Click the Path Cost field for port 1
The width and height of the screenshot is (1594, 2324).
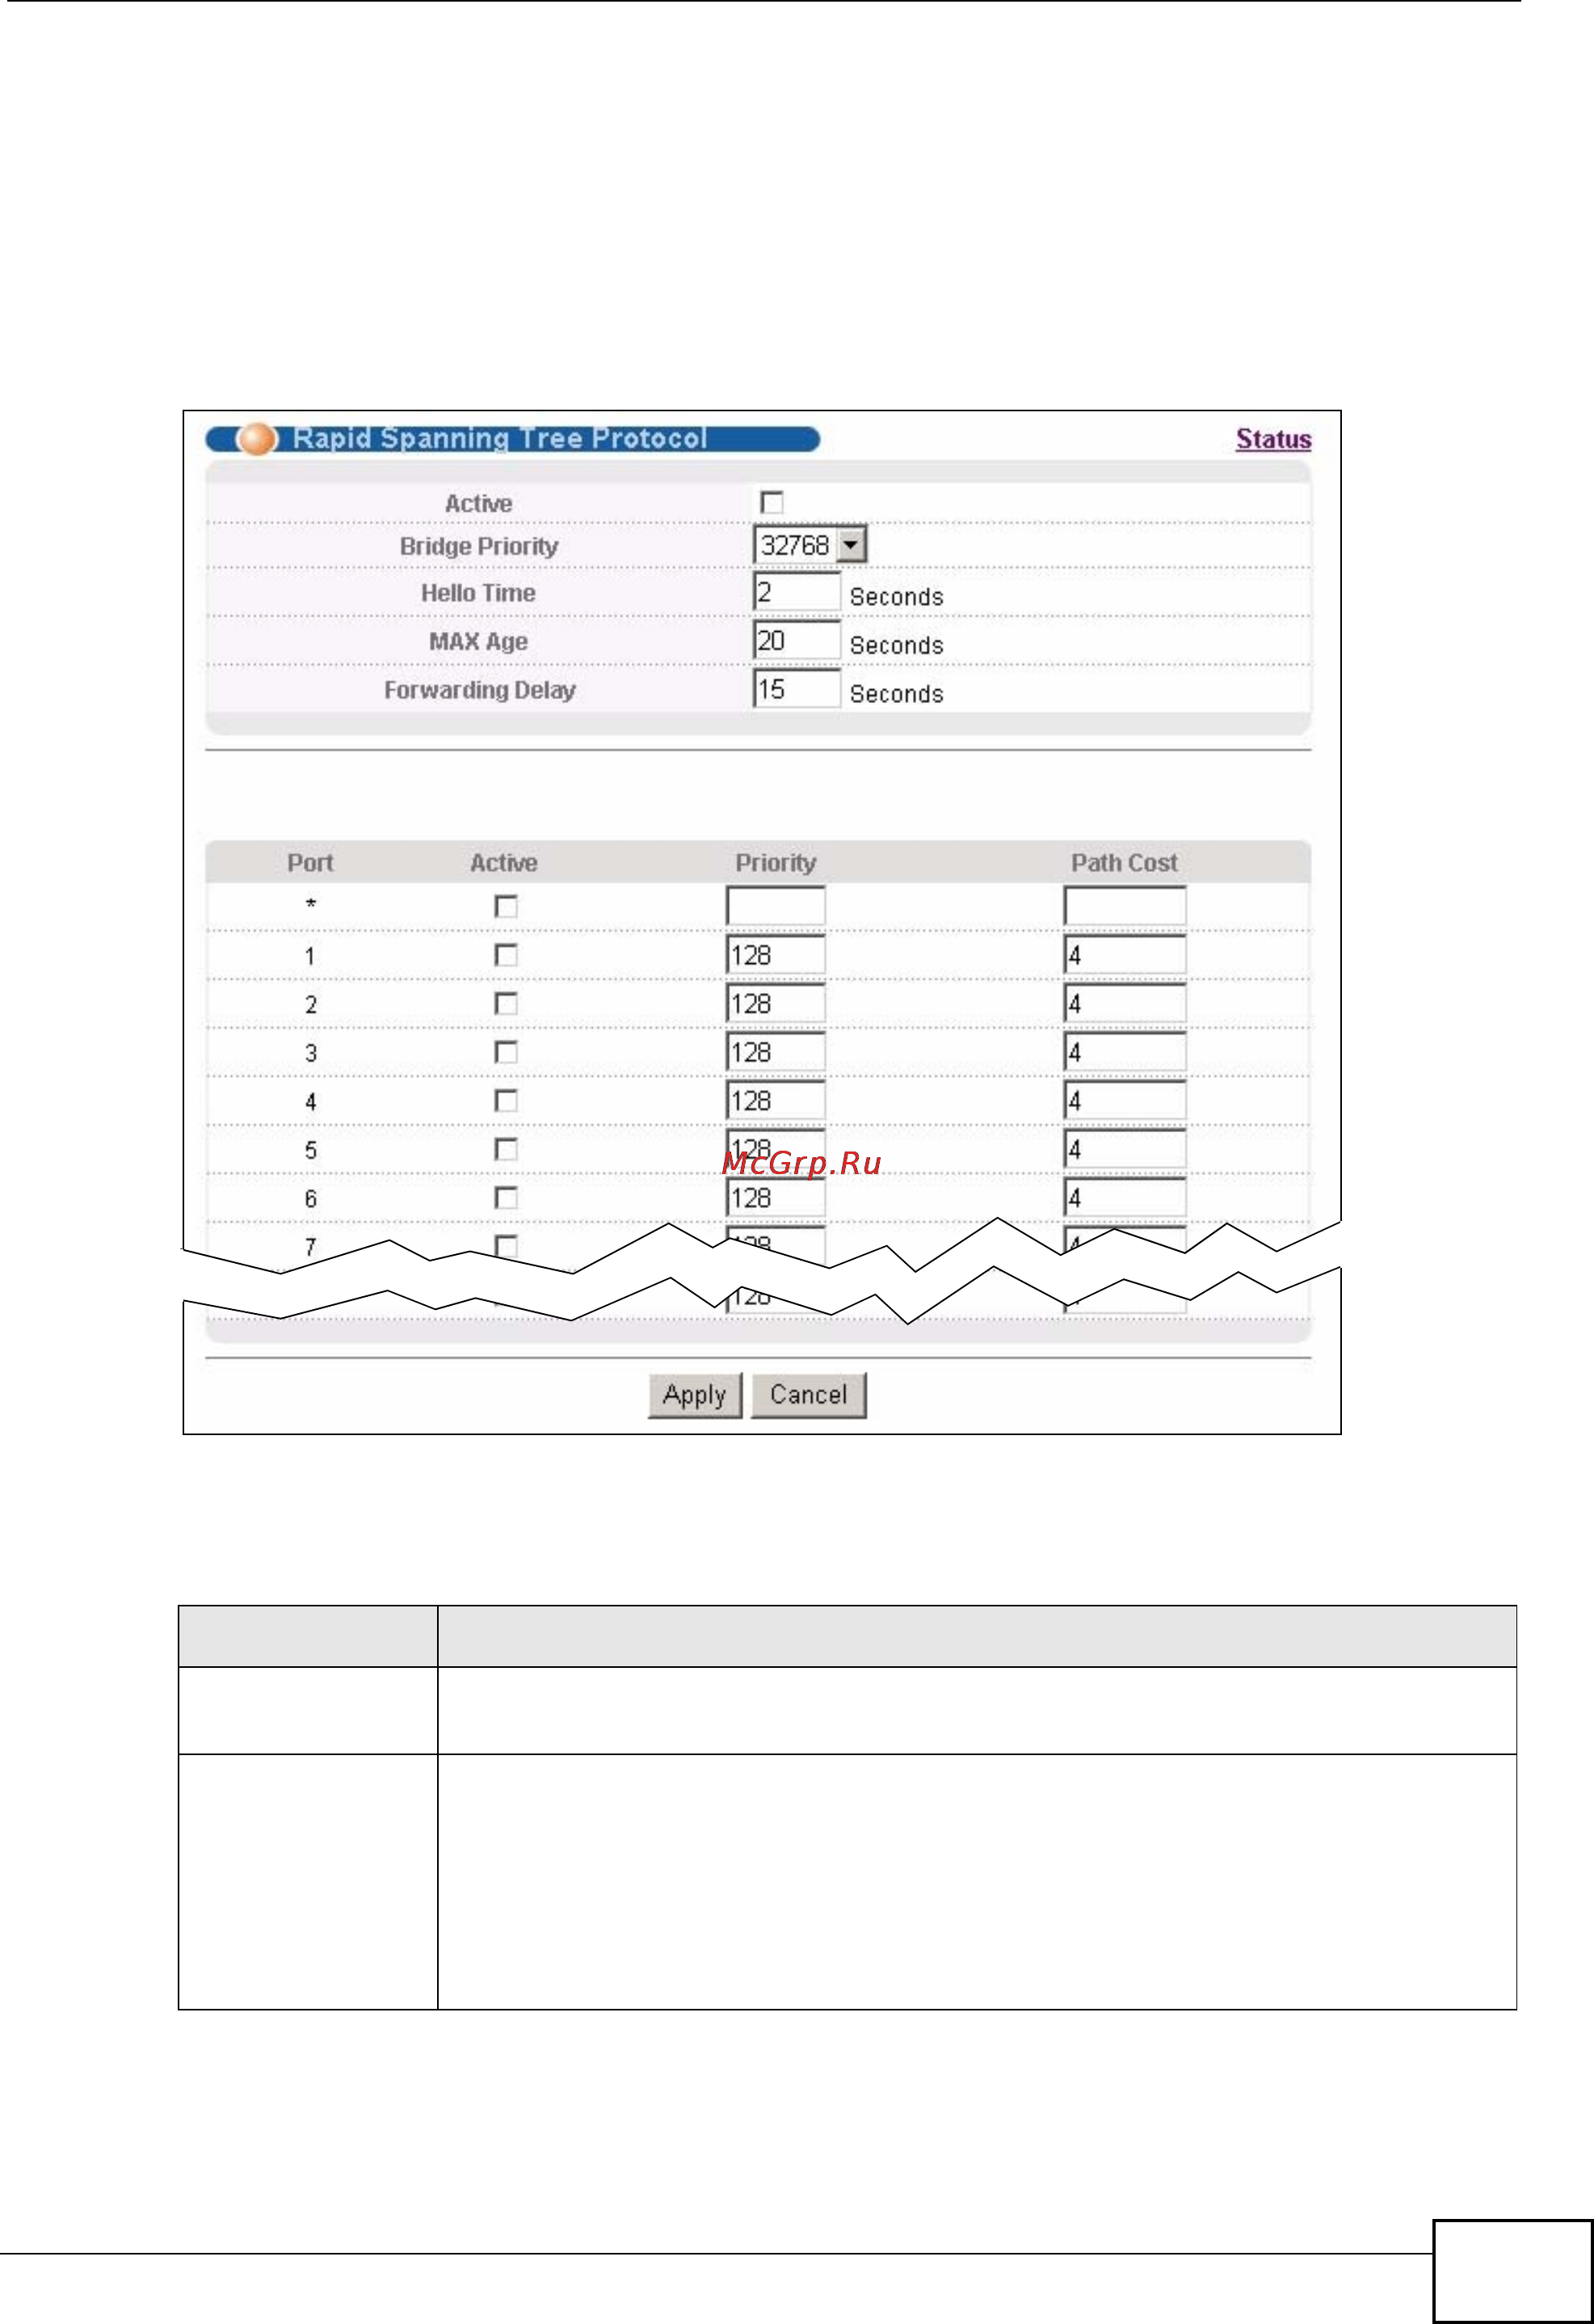click(x=1124, y=955)
